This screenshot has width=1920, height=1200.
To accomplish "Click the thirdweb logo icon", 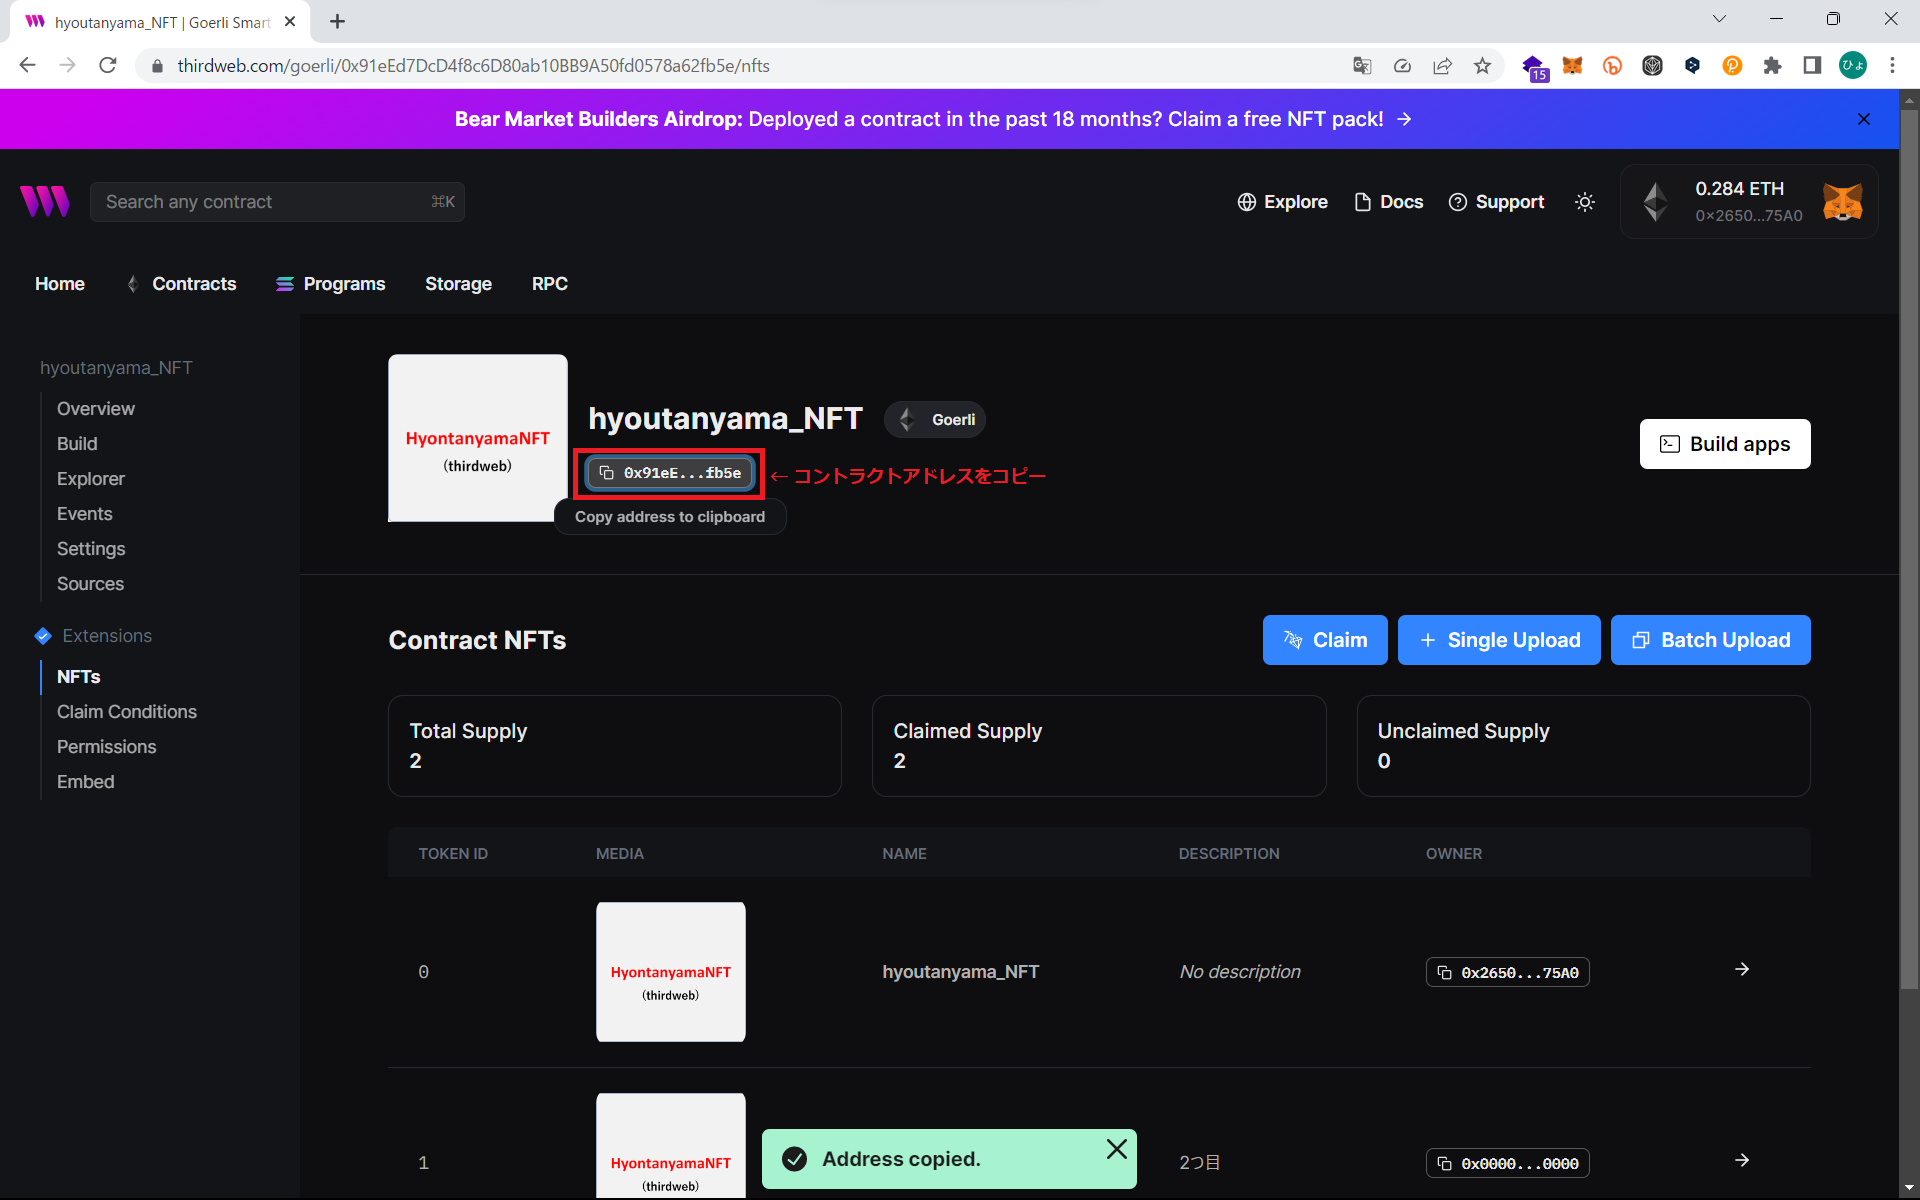I will tap(45, 201).
